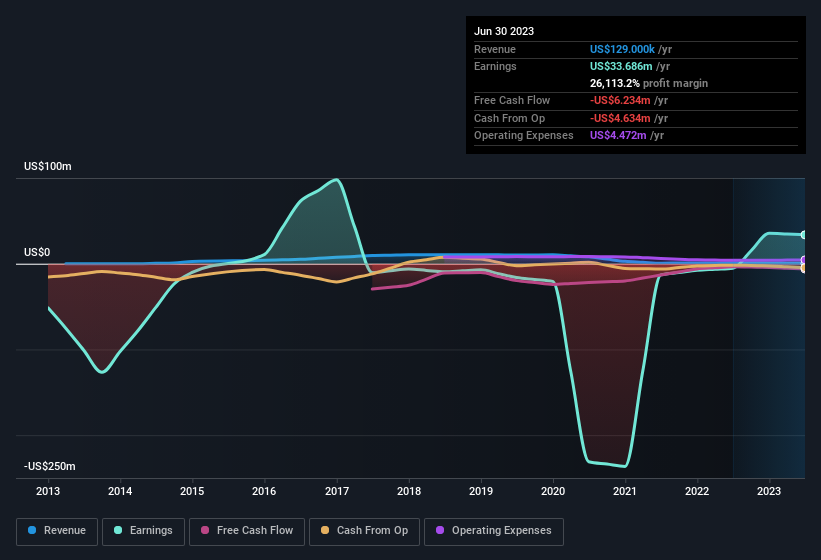Screen dimensions: 821x560
Task: Click the Earnings endpoint marker on chart
Action: coord(804,235)
